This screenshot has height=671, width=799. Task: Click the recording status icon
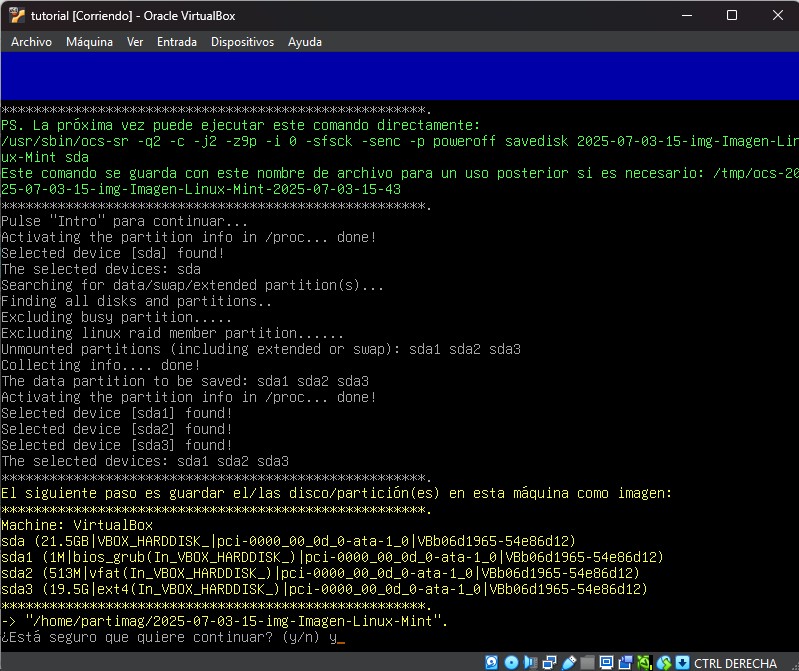pos(625,662)
